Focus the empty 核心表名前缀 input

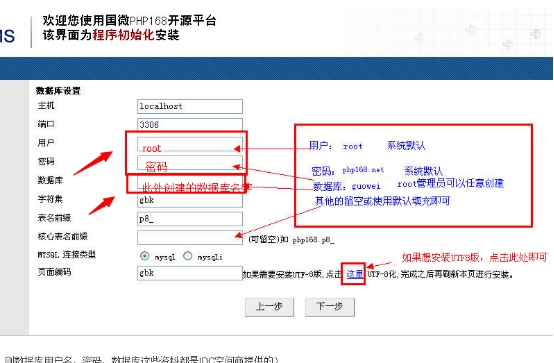190,238
